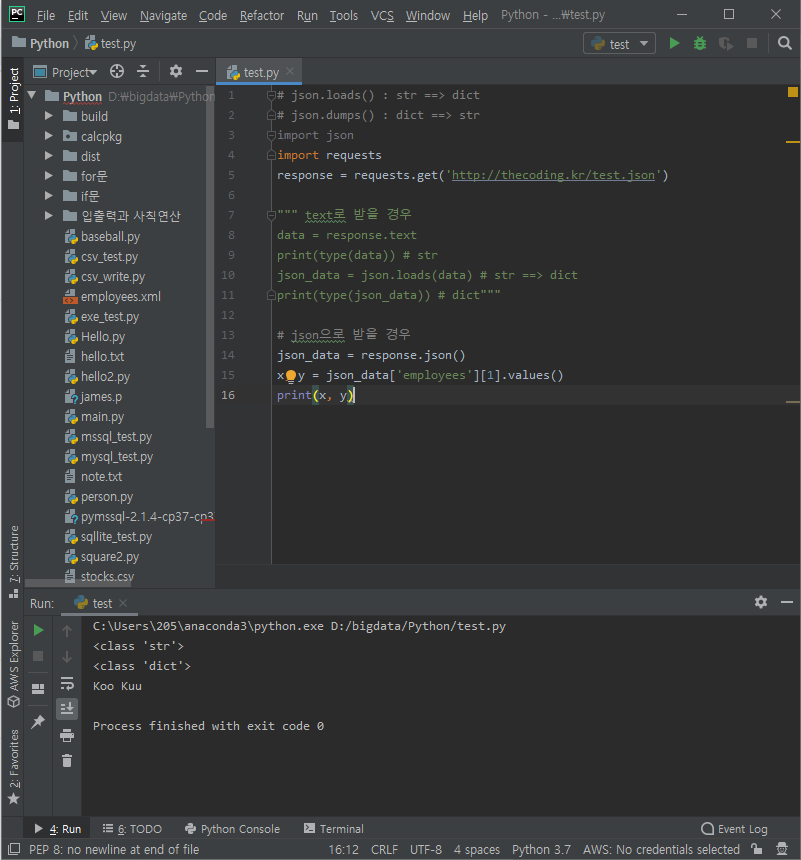Hide the Run panel with minus icon
The width and height of the screenshot is (801, 860).
(x=787, y=602)
